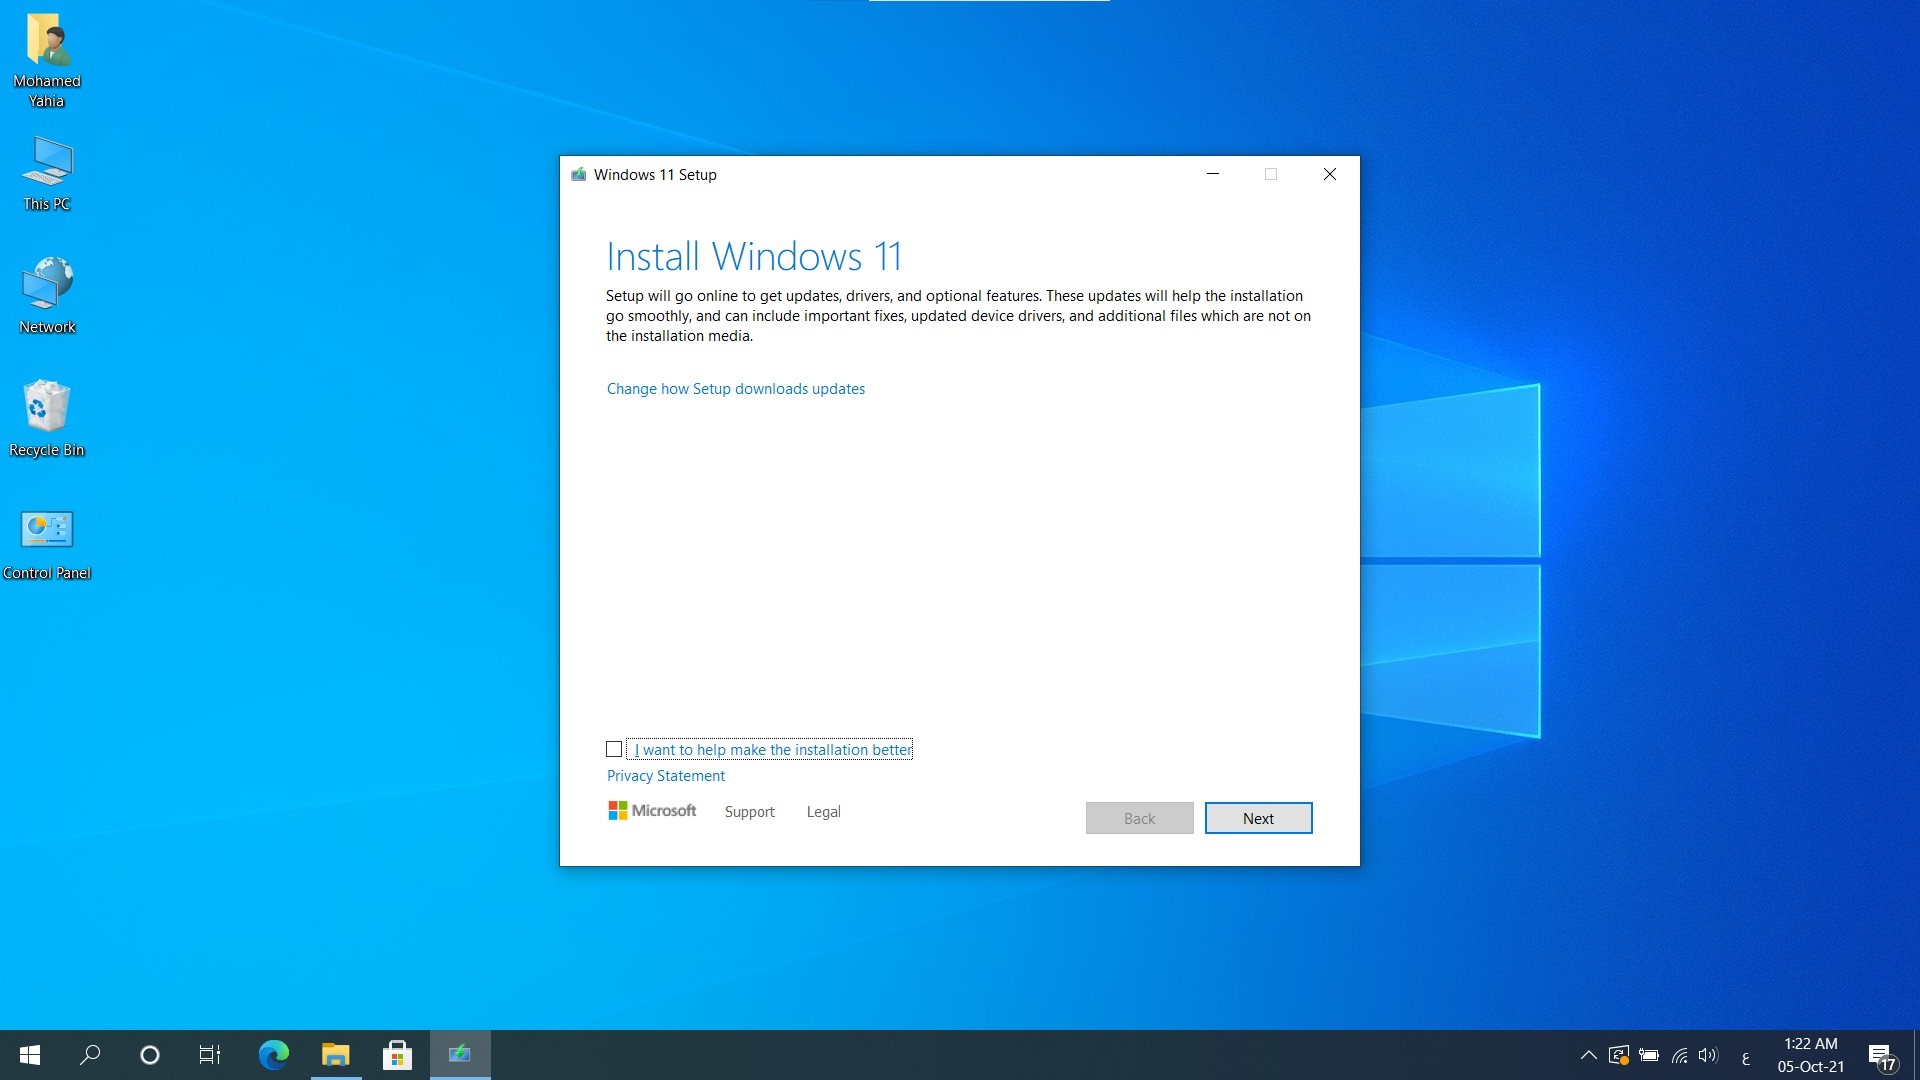Open Privacy Statement hyperlink
The height and width of the screenshot is (1080, 1920).
click(665, 774)
